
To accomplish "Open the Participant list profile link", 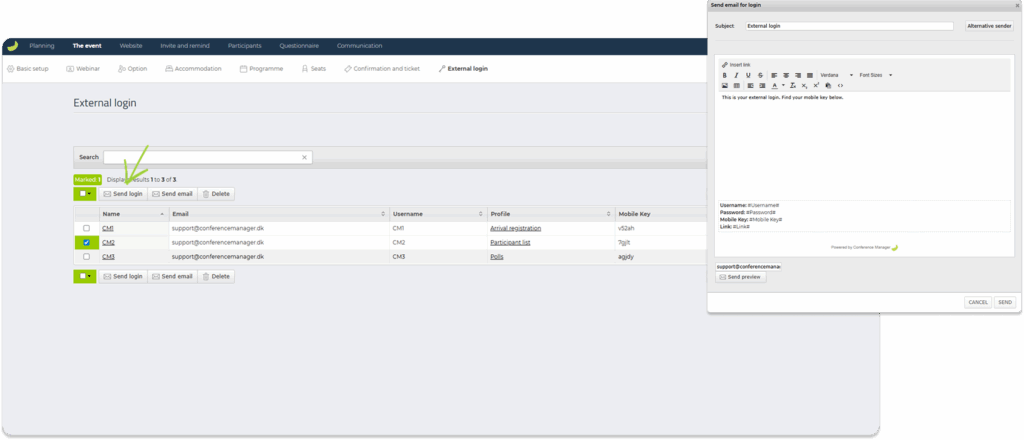I will [x=512, y=242].
